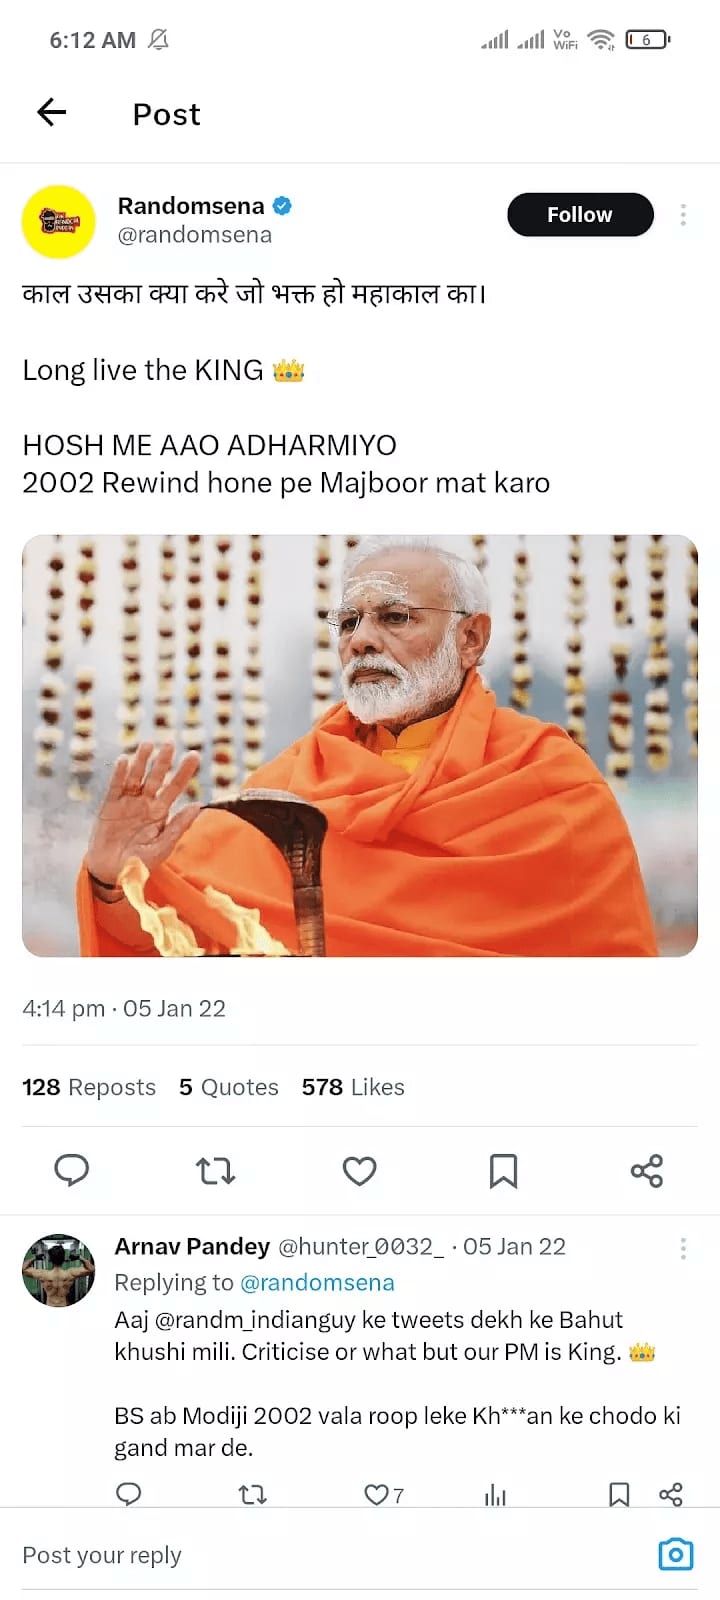Bookmark the main Randomsena post
The height and width of the screenshot is (1600, 720).
(503, 1170)
